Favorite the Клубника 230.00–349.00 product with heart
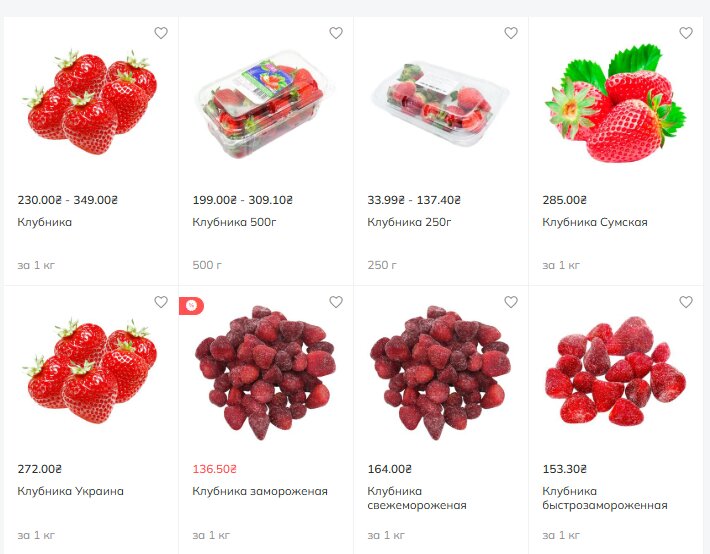The image size is (710, 554). pos(161,33)
